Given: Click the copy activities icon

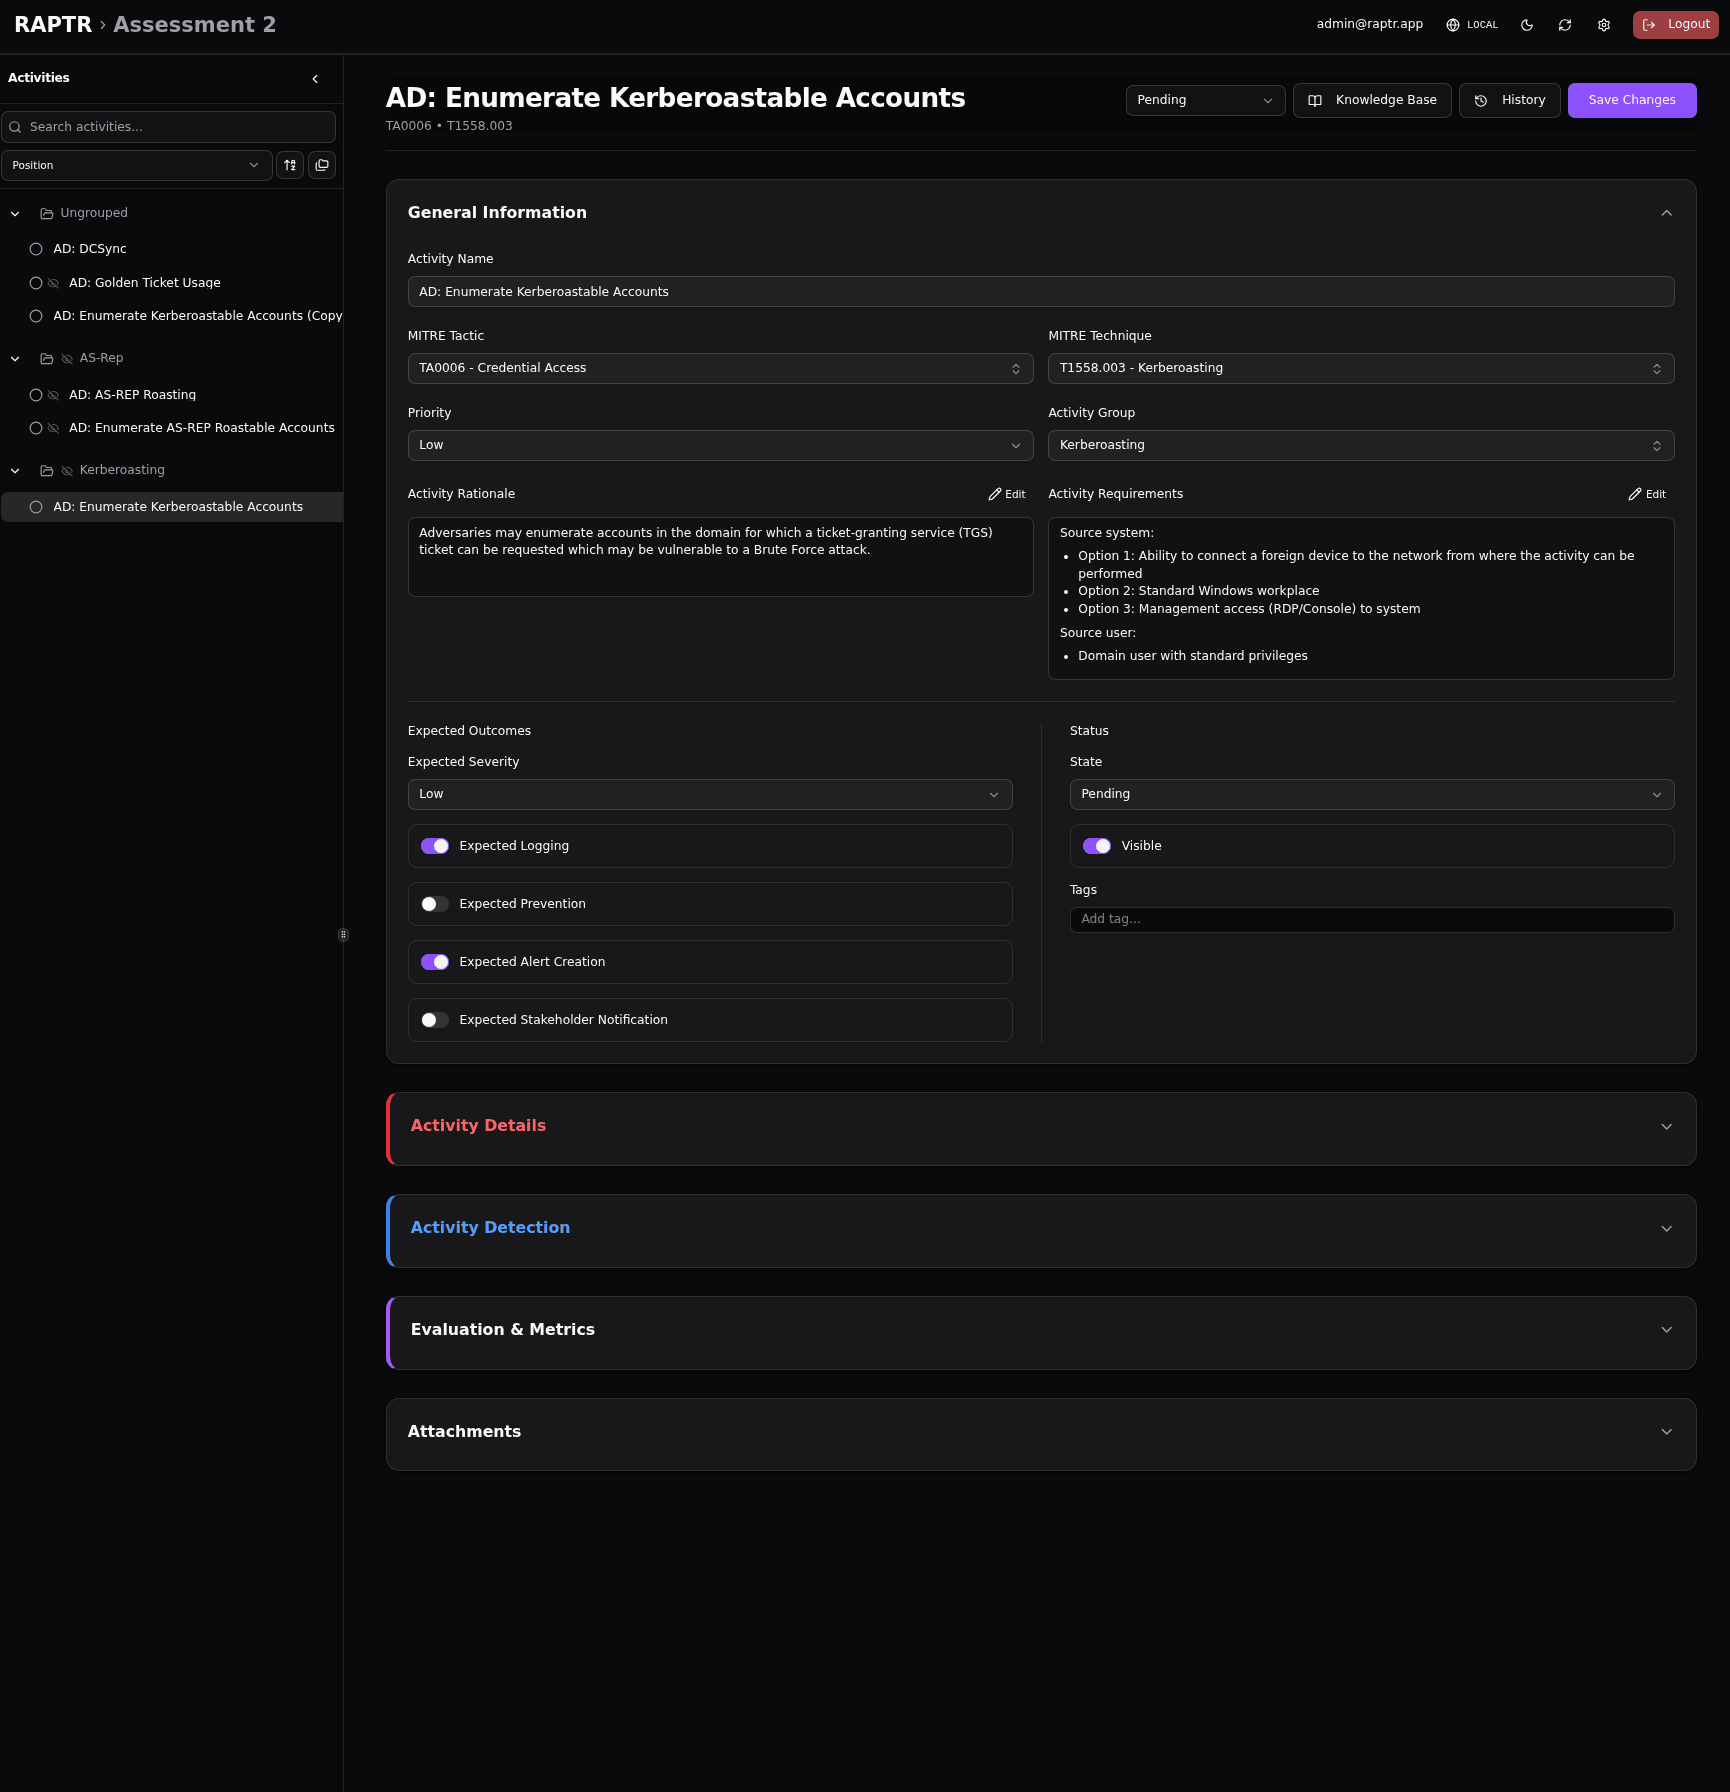Looking at the screenshot, I should [322, 165].
